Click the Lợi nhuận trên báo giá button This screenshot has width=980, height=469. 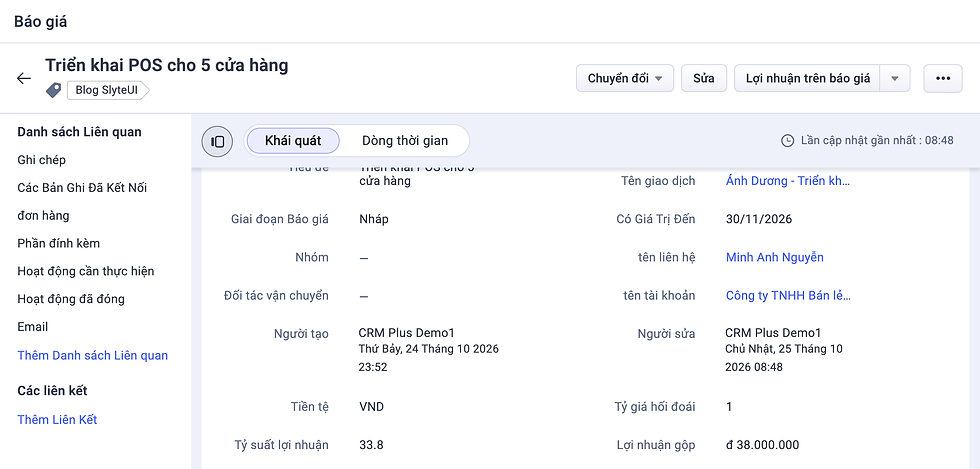pyautogui.click(x=807, y=78)
